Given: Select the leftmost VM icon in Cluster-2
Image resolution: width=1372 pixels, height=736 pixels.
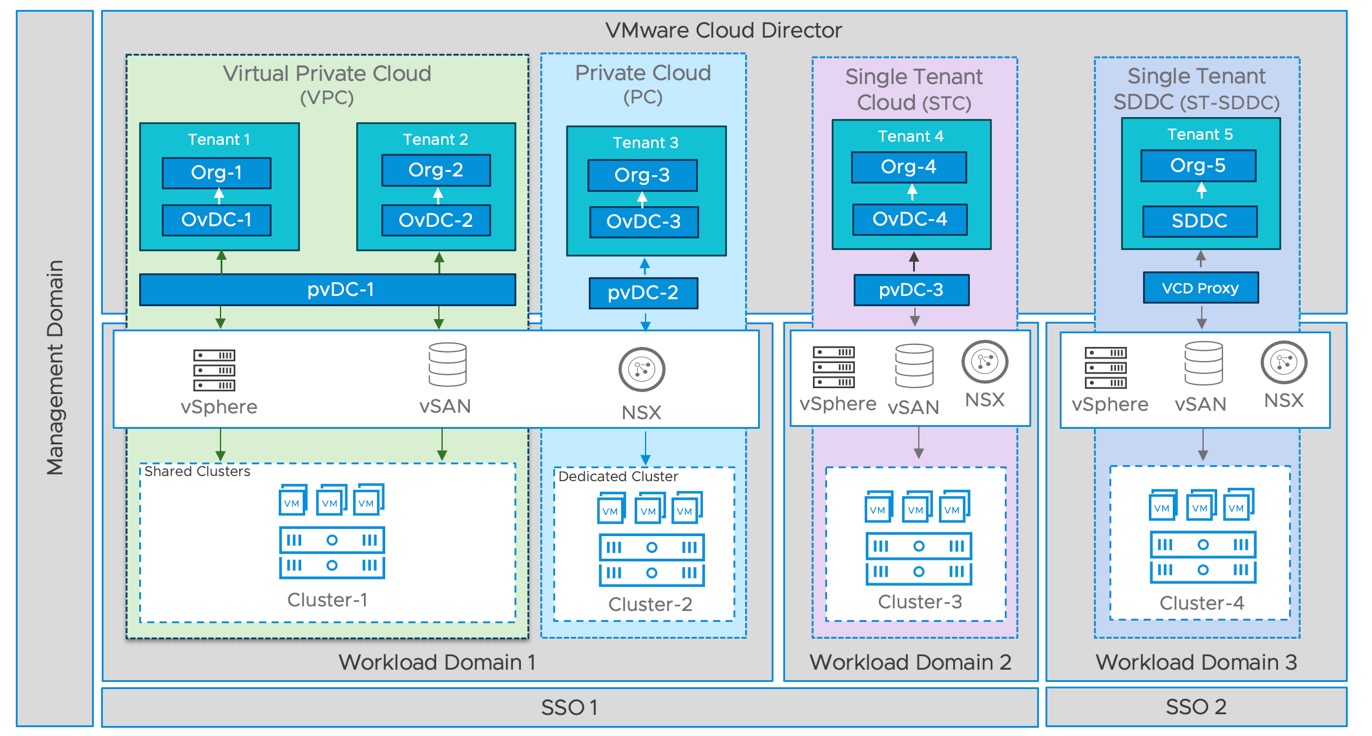Looking at the screenshot, I should coord(613,509).
